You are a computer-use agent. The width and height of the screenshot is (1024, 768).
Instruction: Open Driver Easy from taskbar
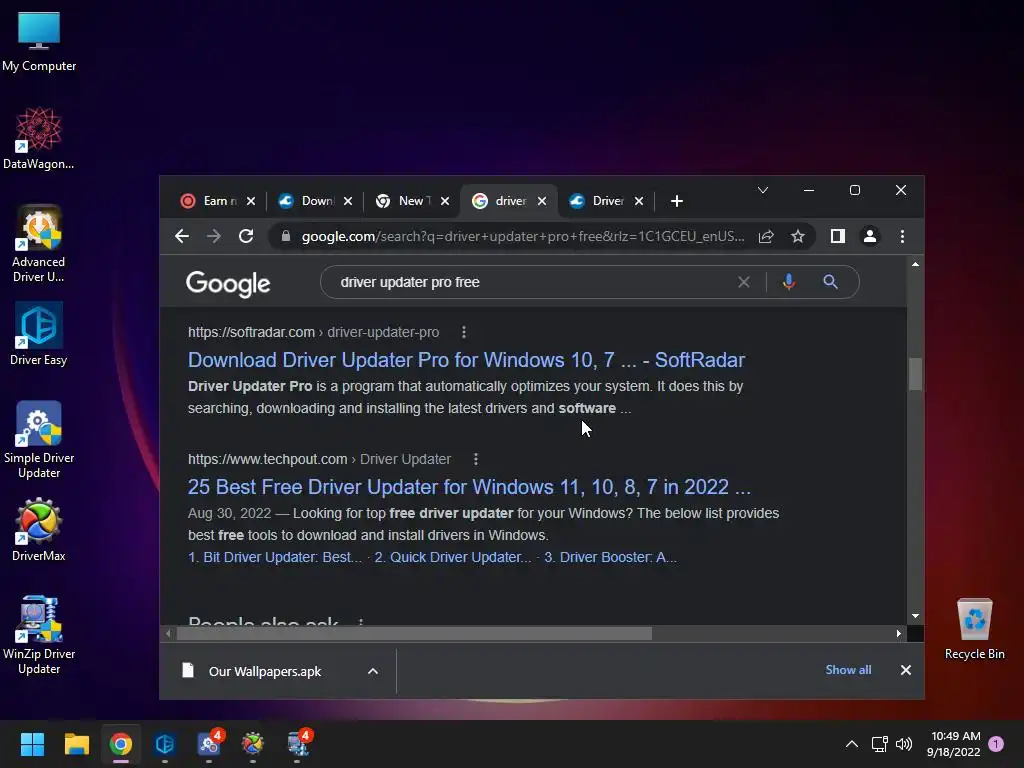tap(165, 744)
